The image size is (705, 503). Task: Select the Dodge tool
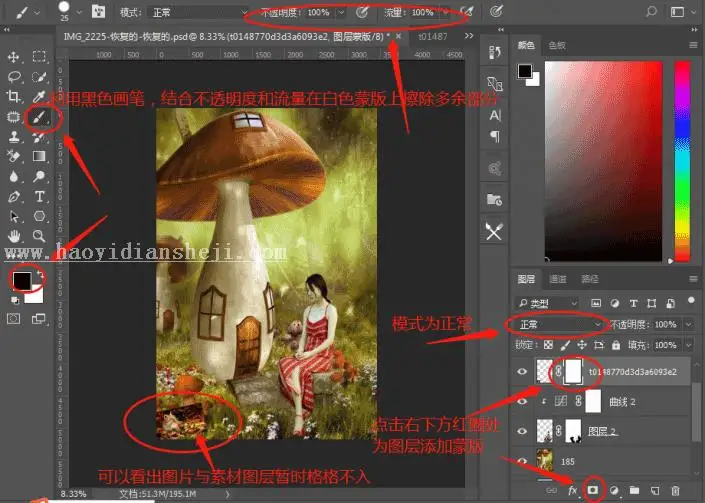click(39, 176)
